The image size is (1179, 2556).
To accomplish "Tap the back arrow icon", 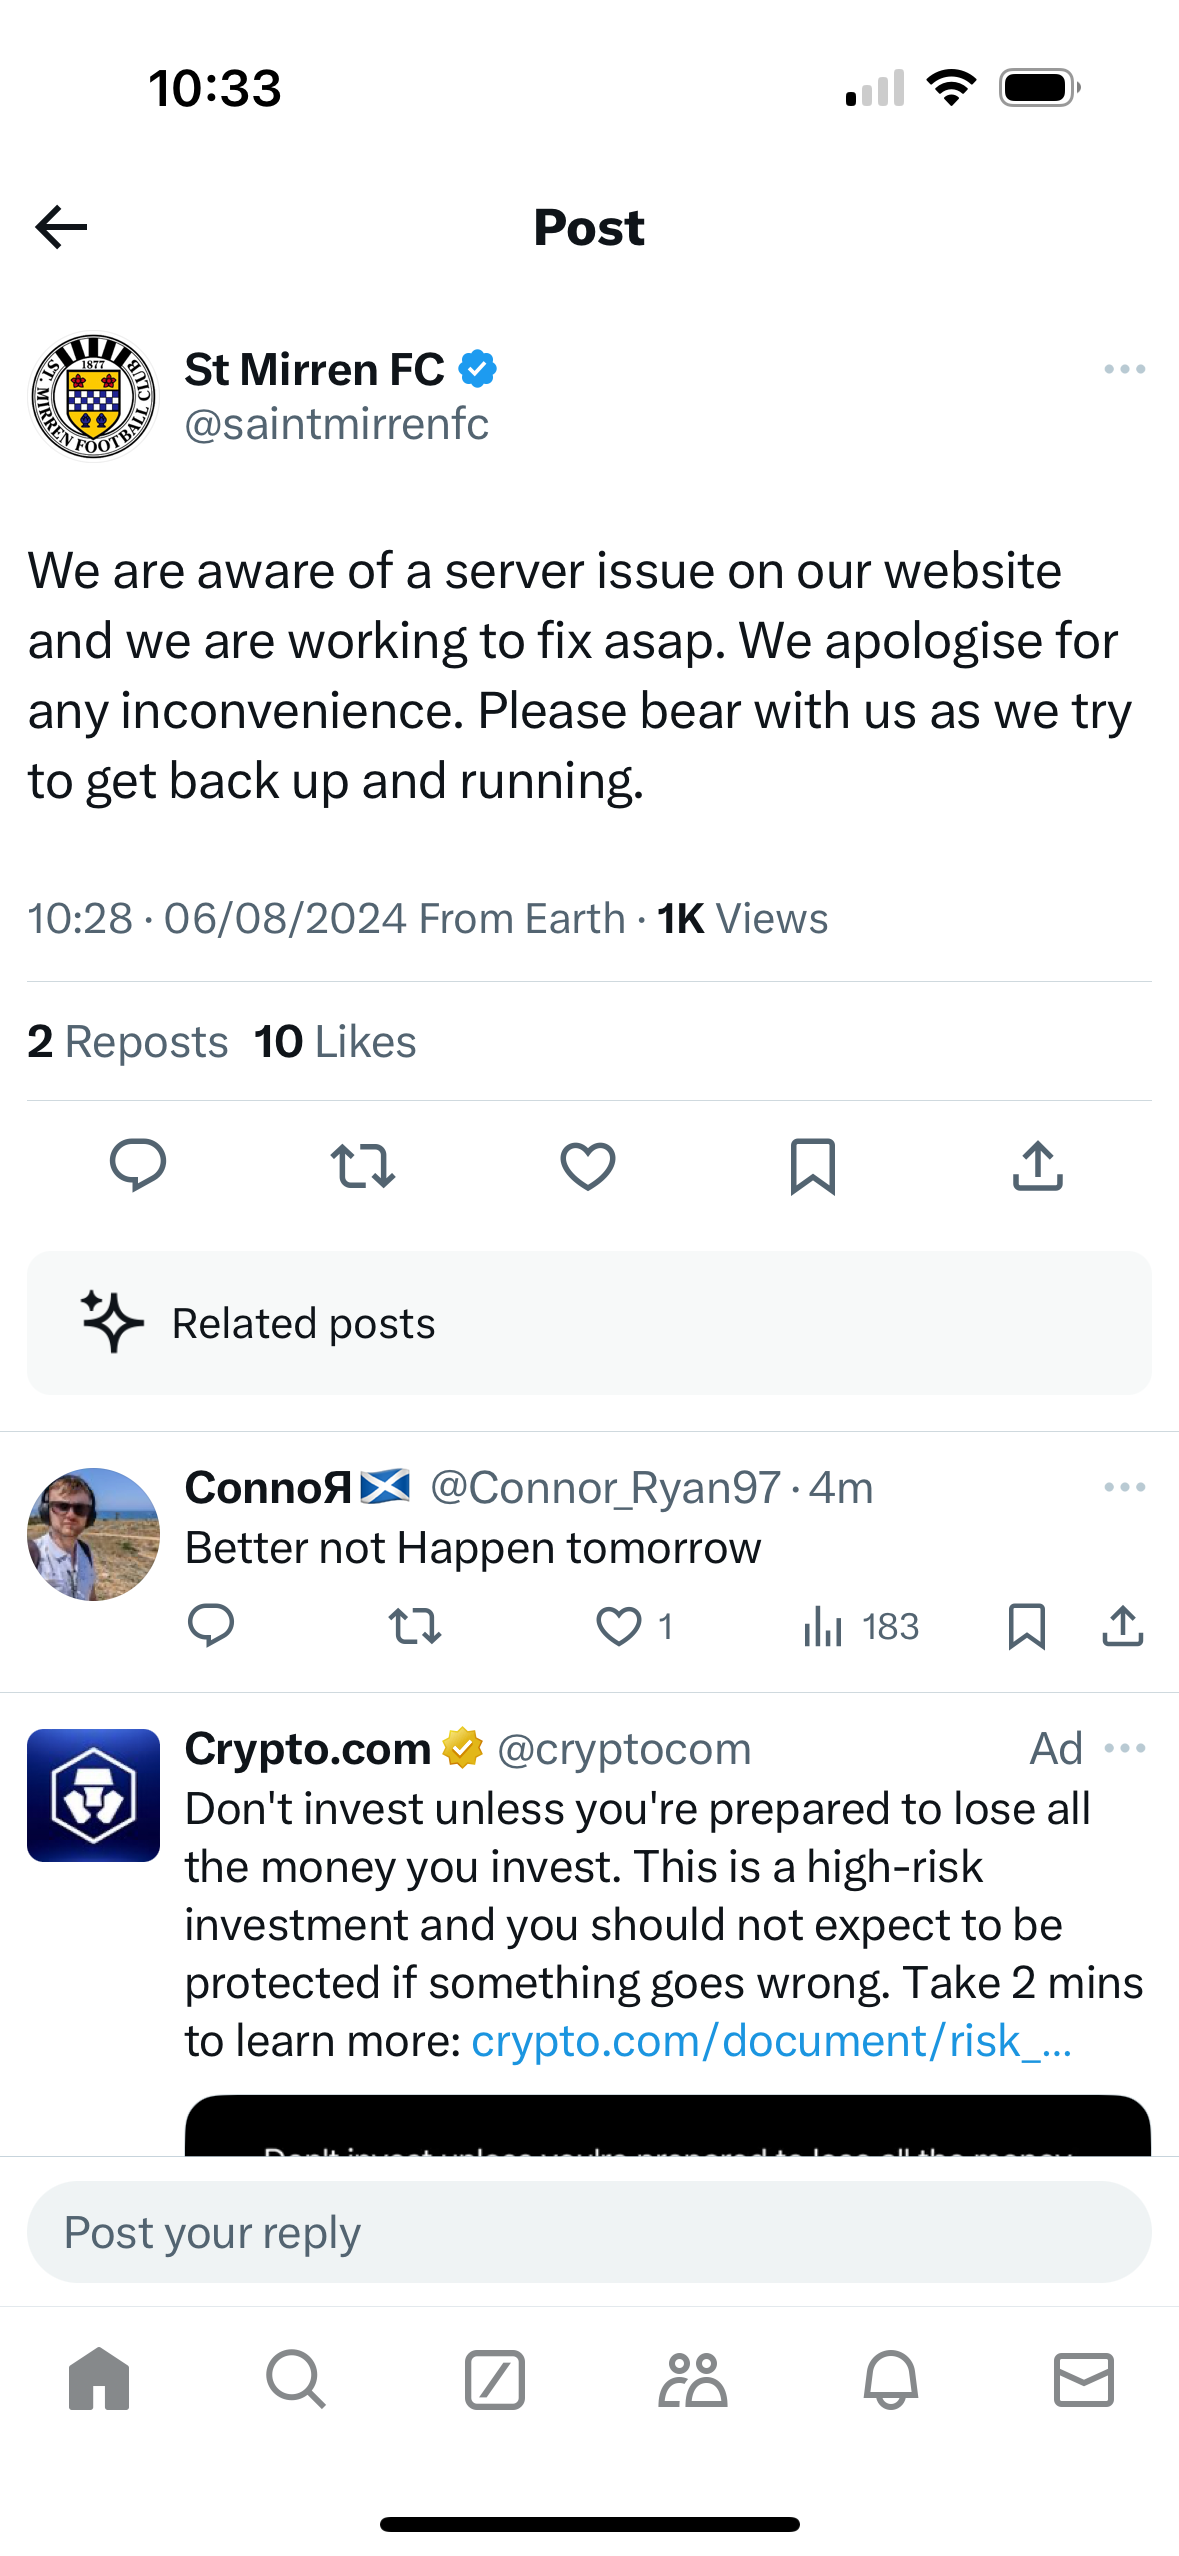I will (x=61, y=227).
